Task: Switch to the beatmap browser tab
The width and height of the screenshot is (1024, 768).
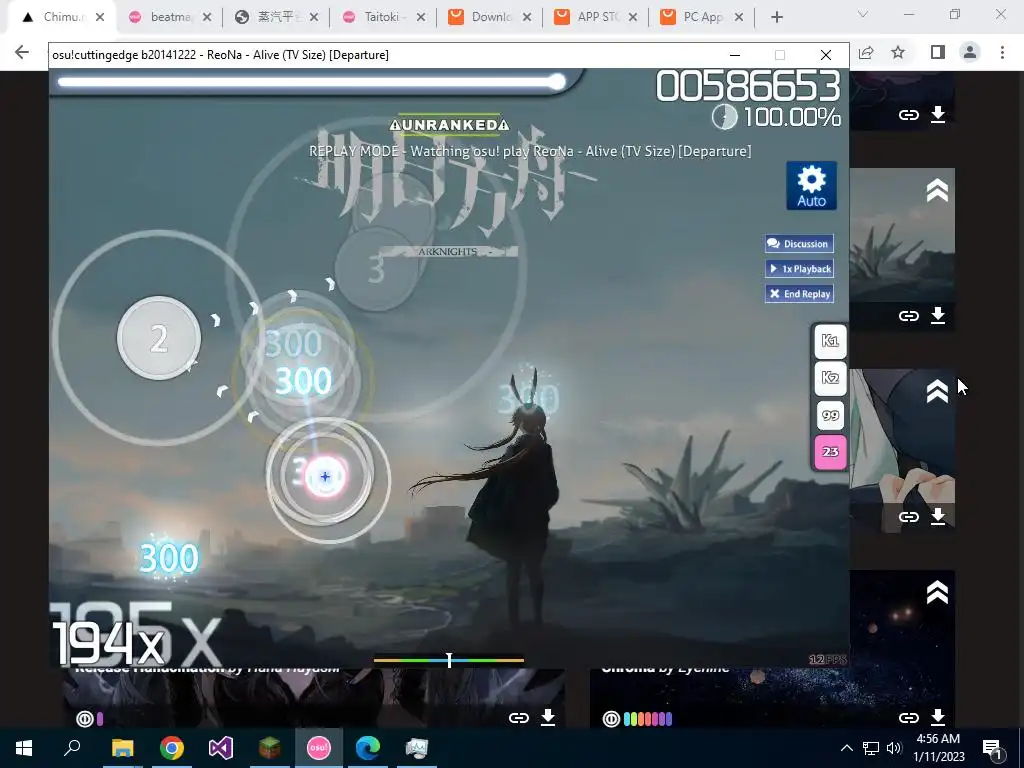Action: coord(171,17)
